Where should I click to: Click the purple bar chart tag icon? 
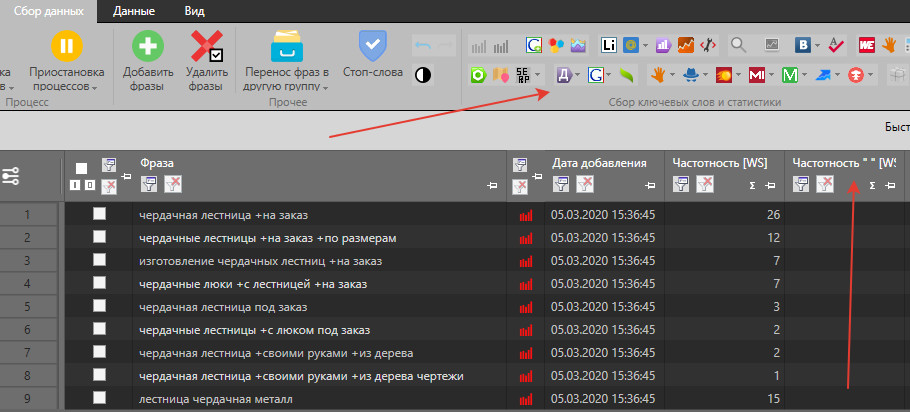coord(663,45)
